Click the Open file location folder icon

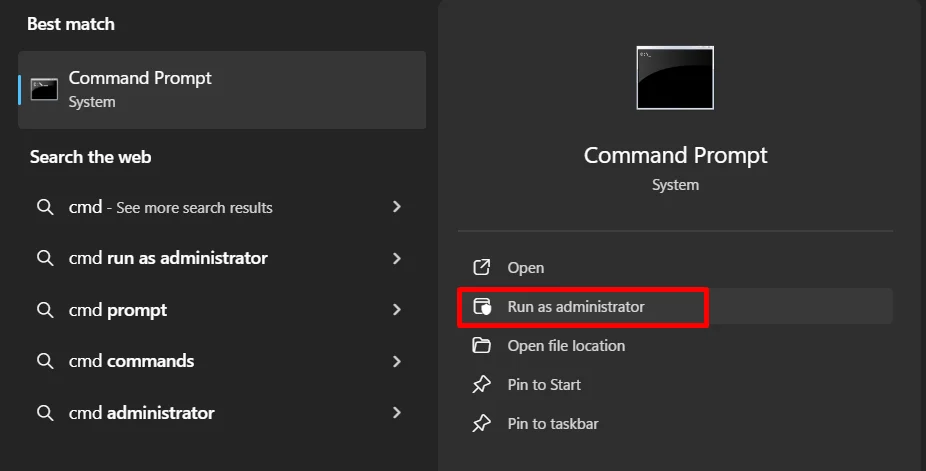481,345
